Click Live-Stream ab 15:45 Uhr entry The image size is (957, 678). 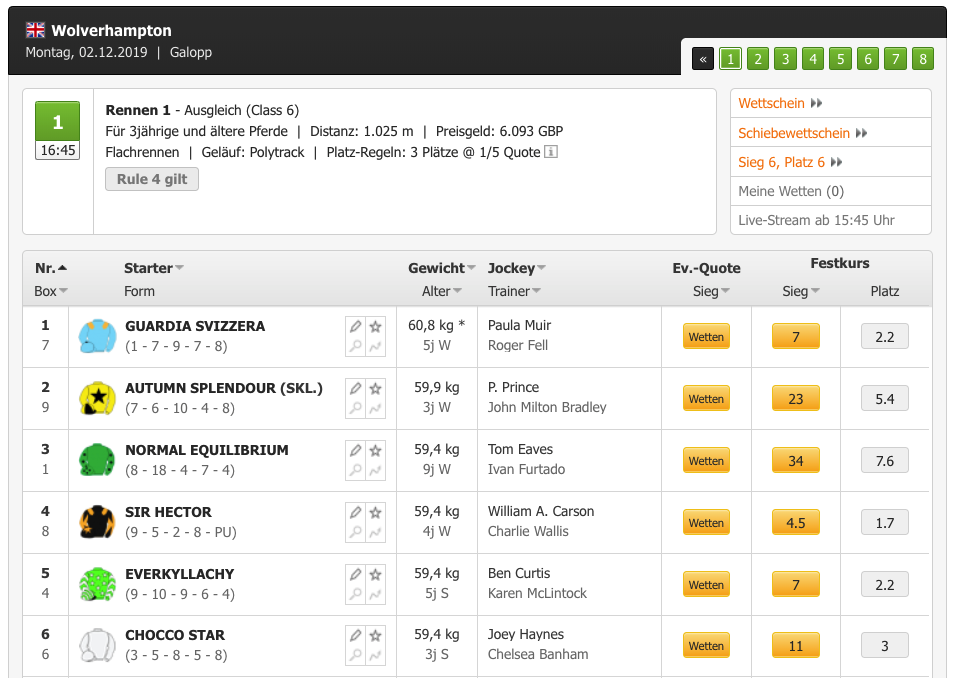816,220
